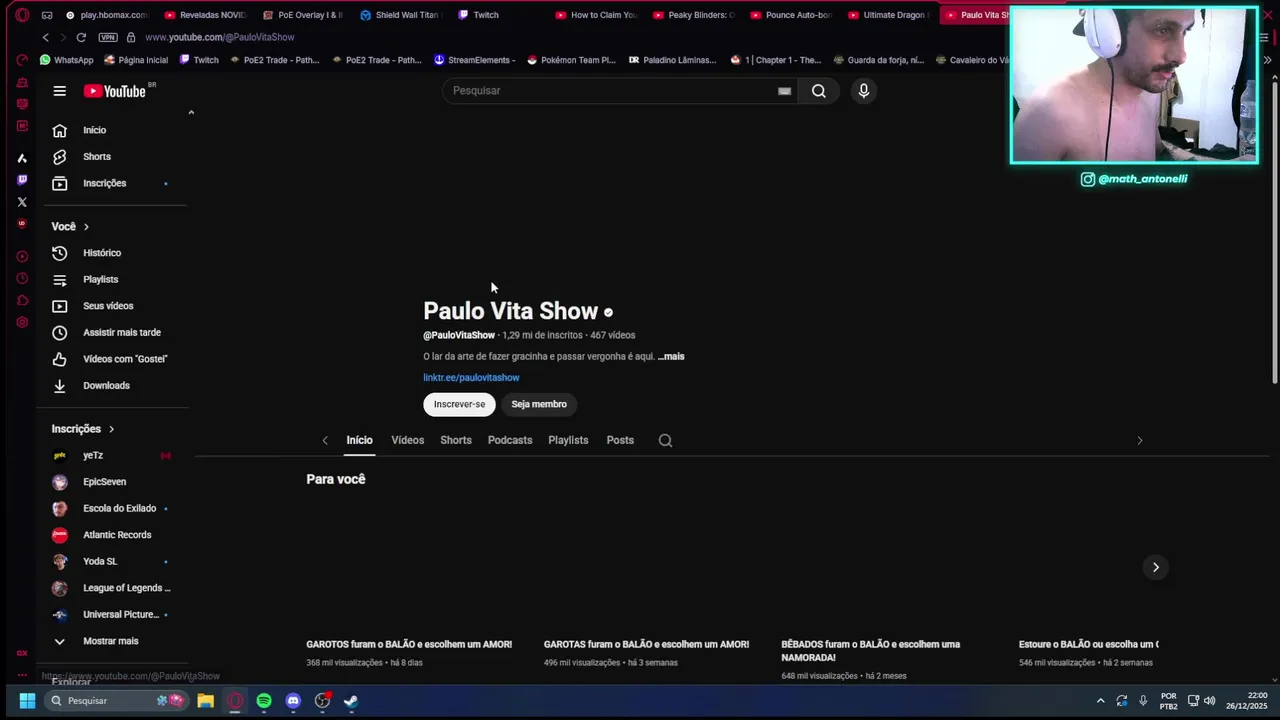The height and width of the screenshot is (720, 1280).
Task: Switch to the Peaky Blinders browser tab
Action: 693,15
